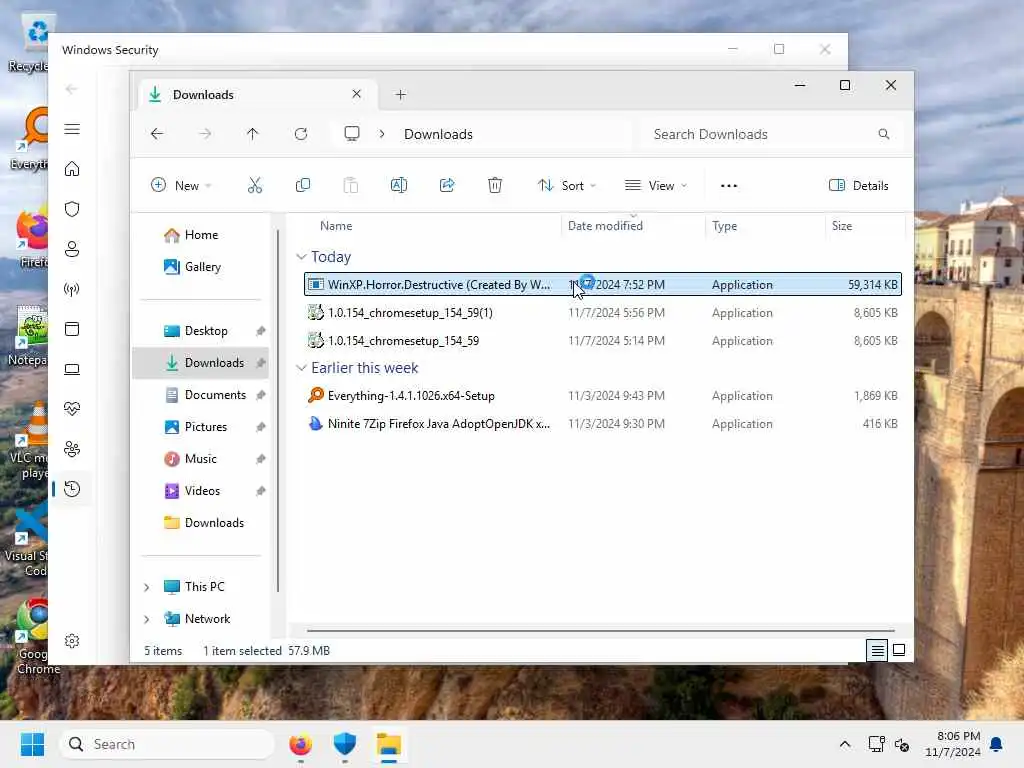Open Windows Security shield on taskbar
The image size is (1024, 768).
pos(345,744)
